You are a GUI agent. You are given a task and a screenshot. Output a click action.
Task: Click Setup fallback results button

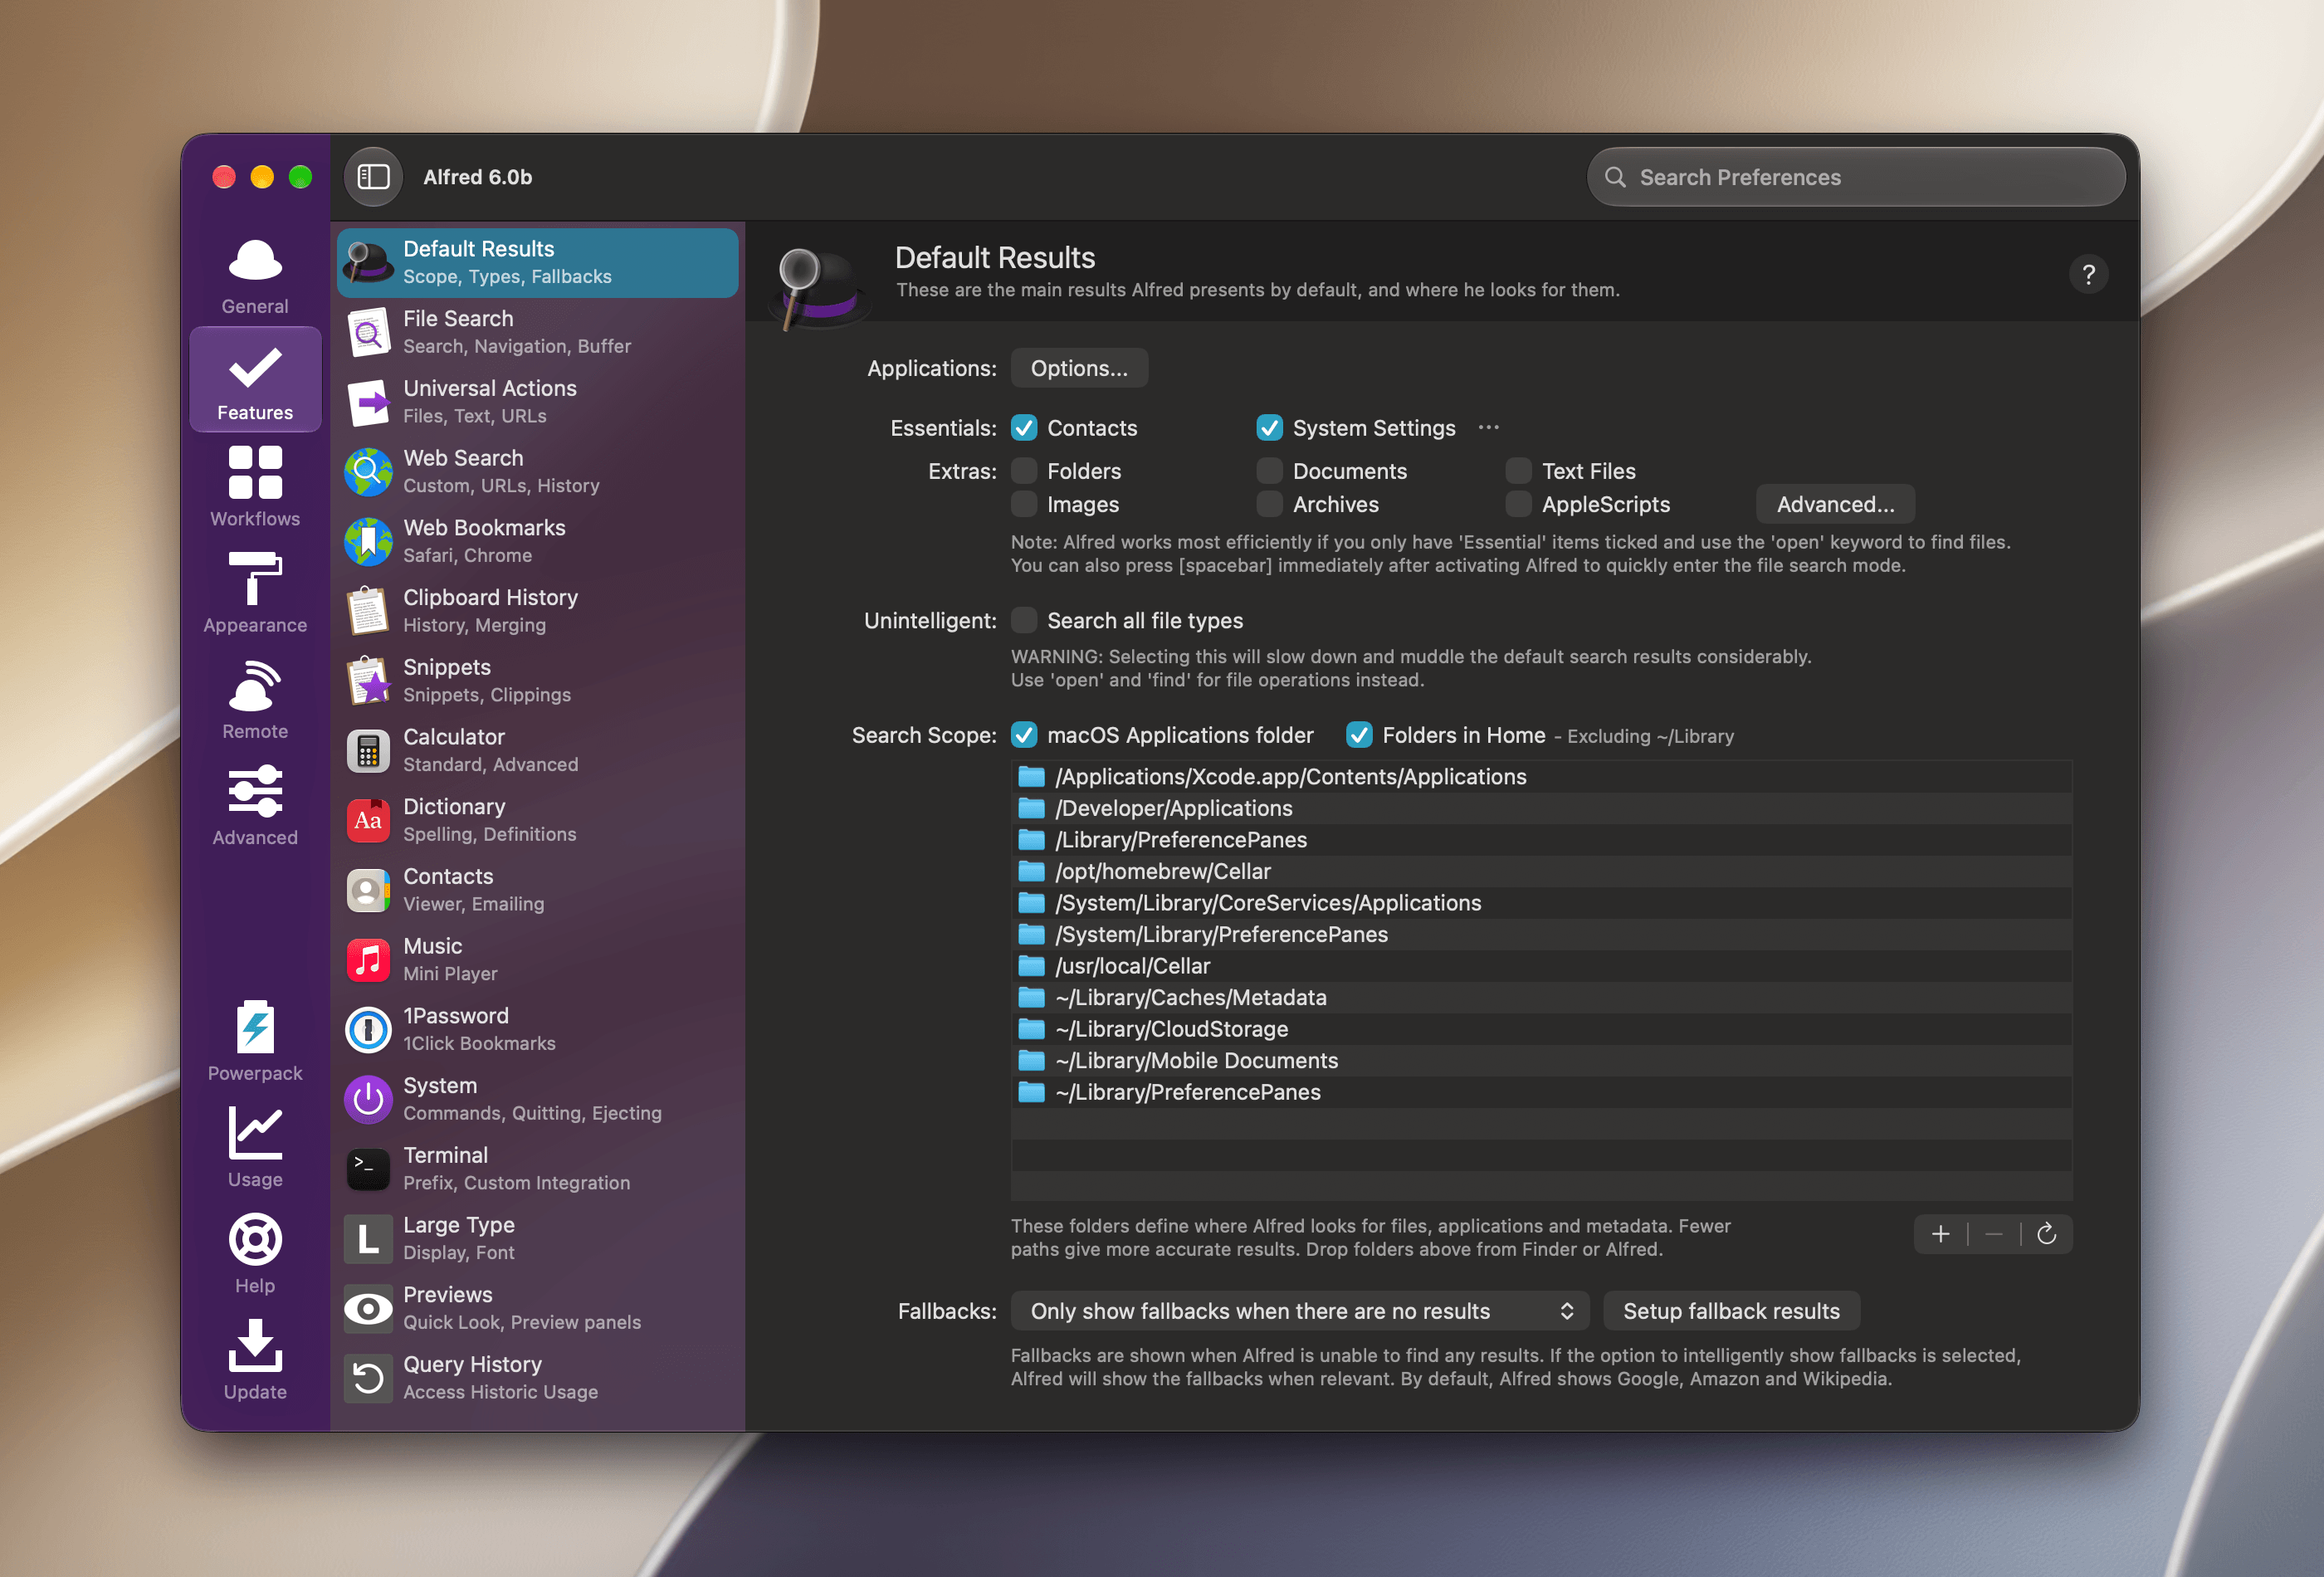[1731, 1311]
